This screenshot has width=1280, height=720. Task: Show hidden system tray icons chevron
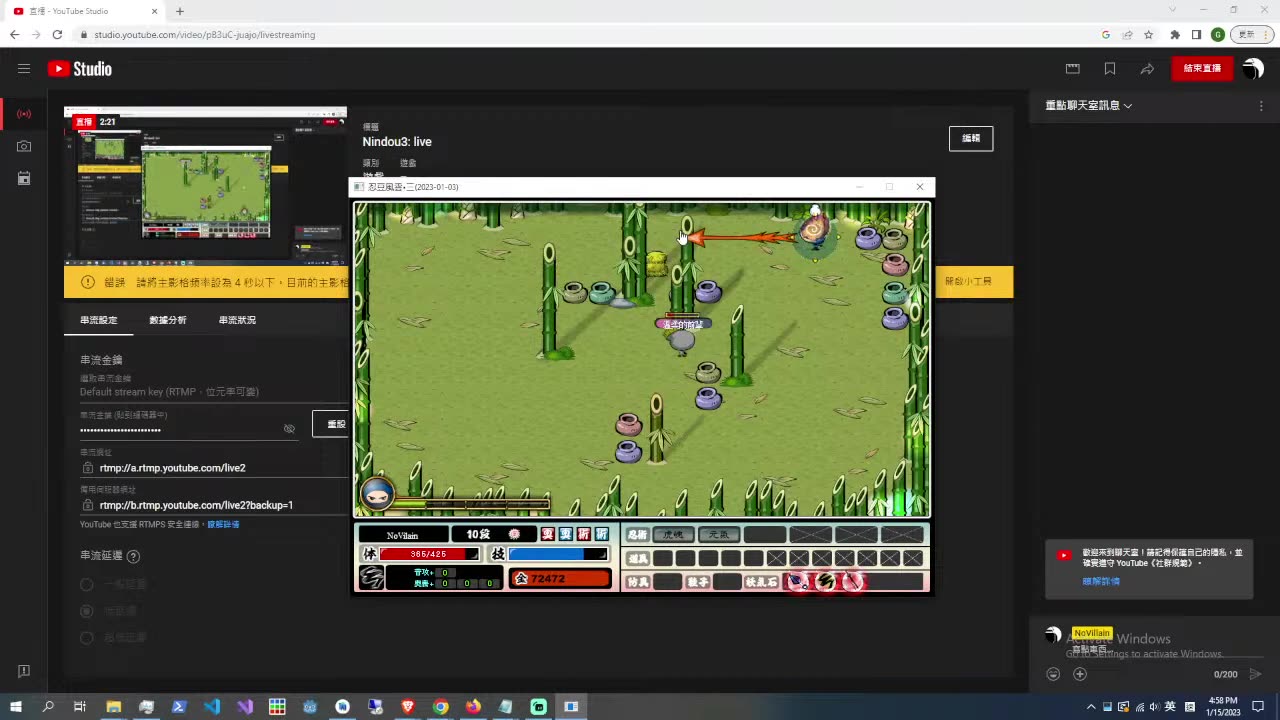point(1091,707)
